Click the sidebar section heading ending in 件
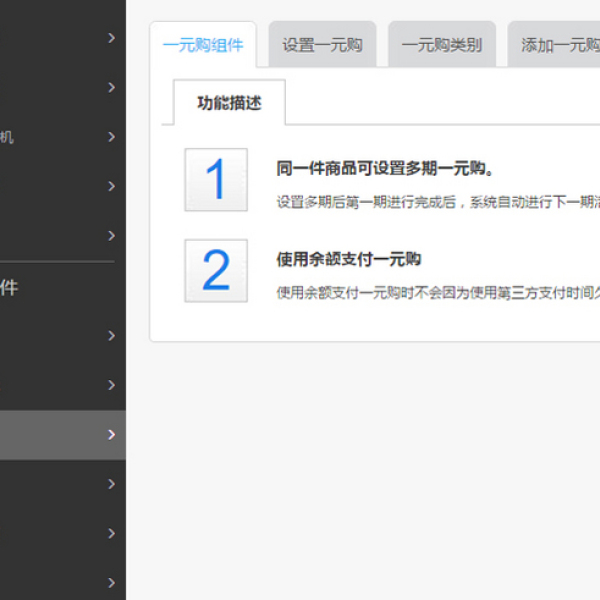The width and height of the screenshot is (600, 600). coord(8,288)
